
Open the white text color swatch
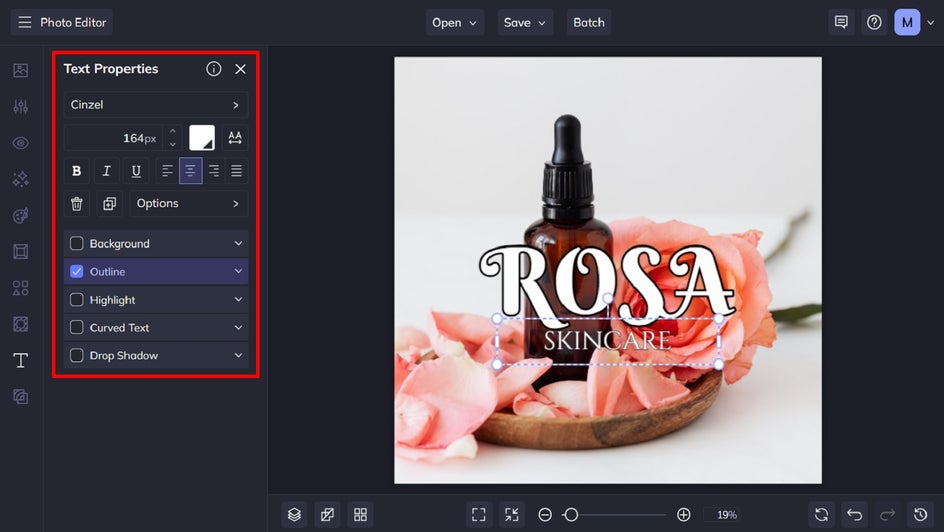(202, 138)
